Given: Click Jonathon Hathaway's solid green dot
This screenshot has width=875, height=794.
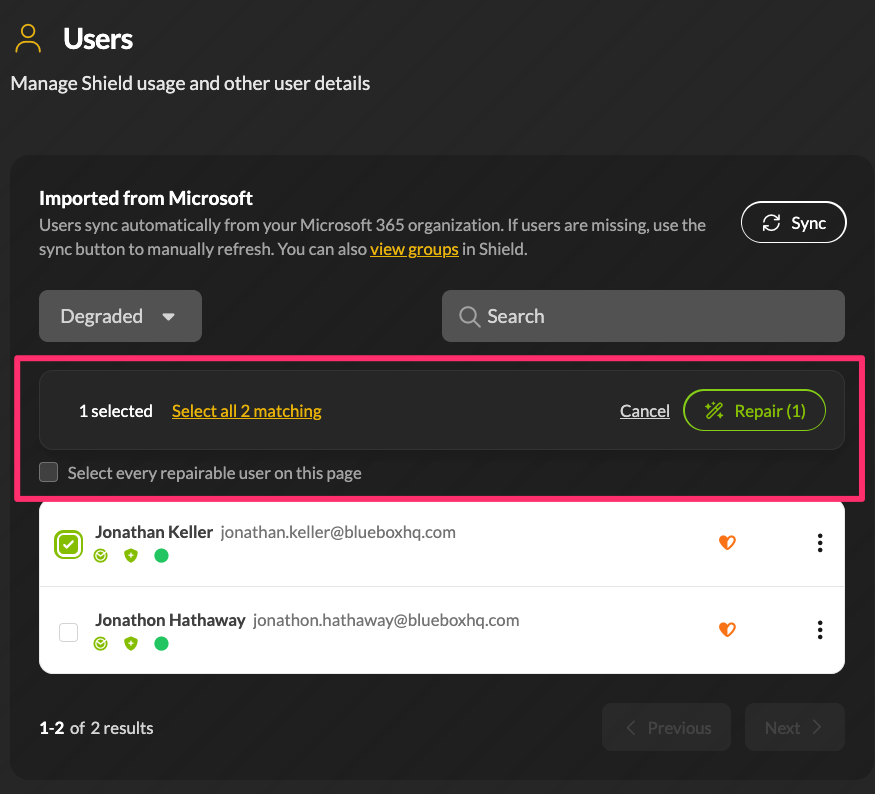Looking at the screenshot, I should pos(161,644).
